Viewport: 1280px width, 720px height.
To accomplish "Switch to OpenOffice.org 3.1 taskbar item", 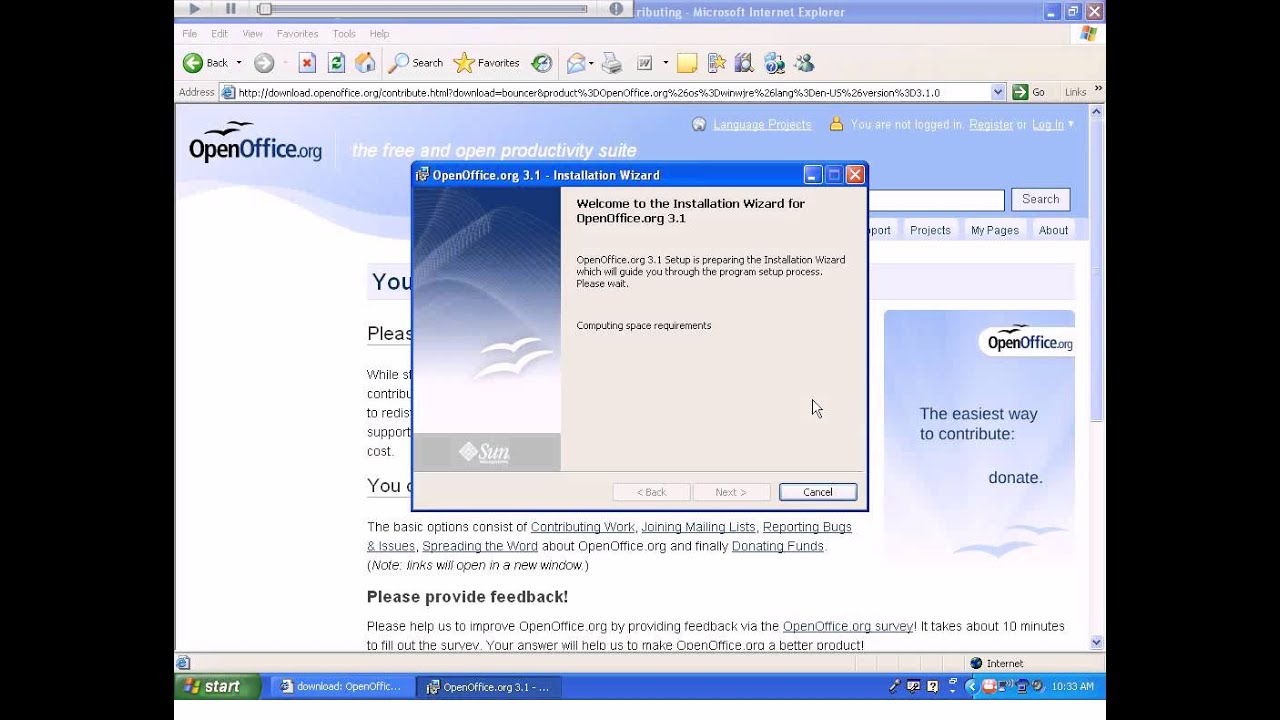I will (x=489, y=687).
